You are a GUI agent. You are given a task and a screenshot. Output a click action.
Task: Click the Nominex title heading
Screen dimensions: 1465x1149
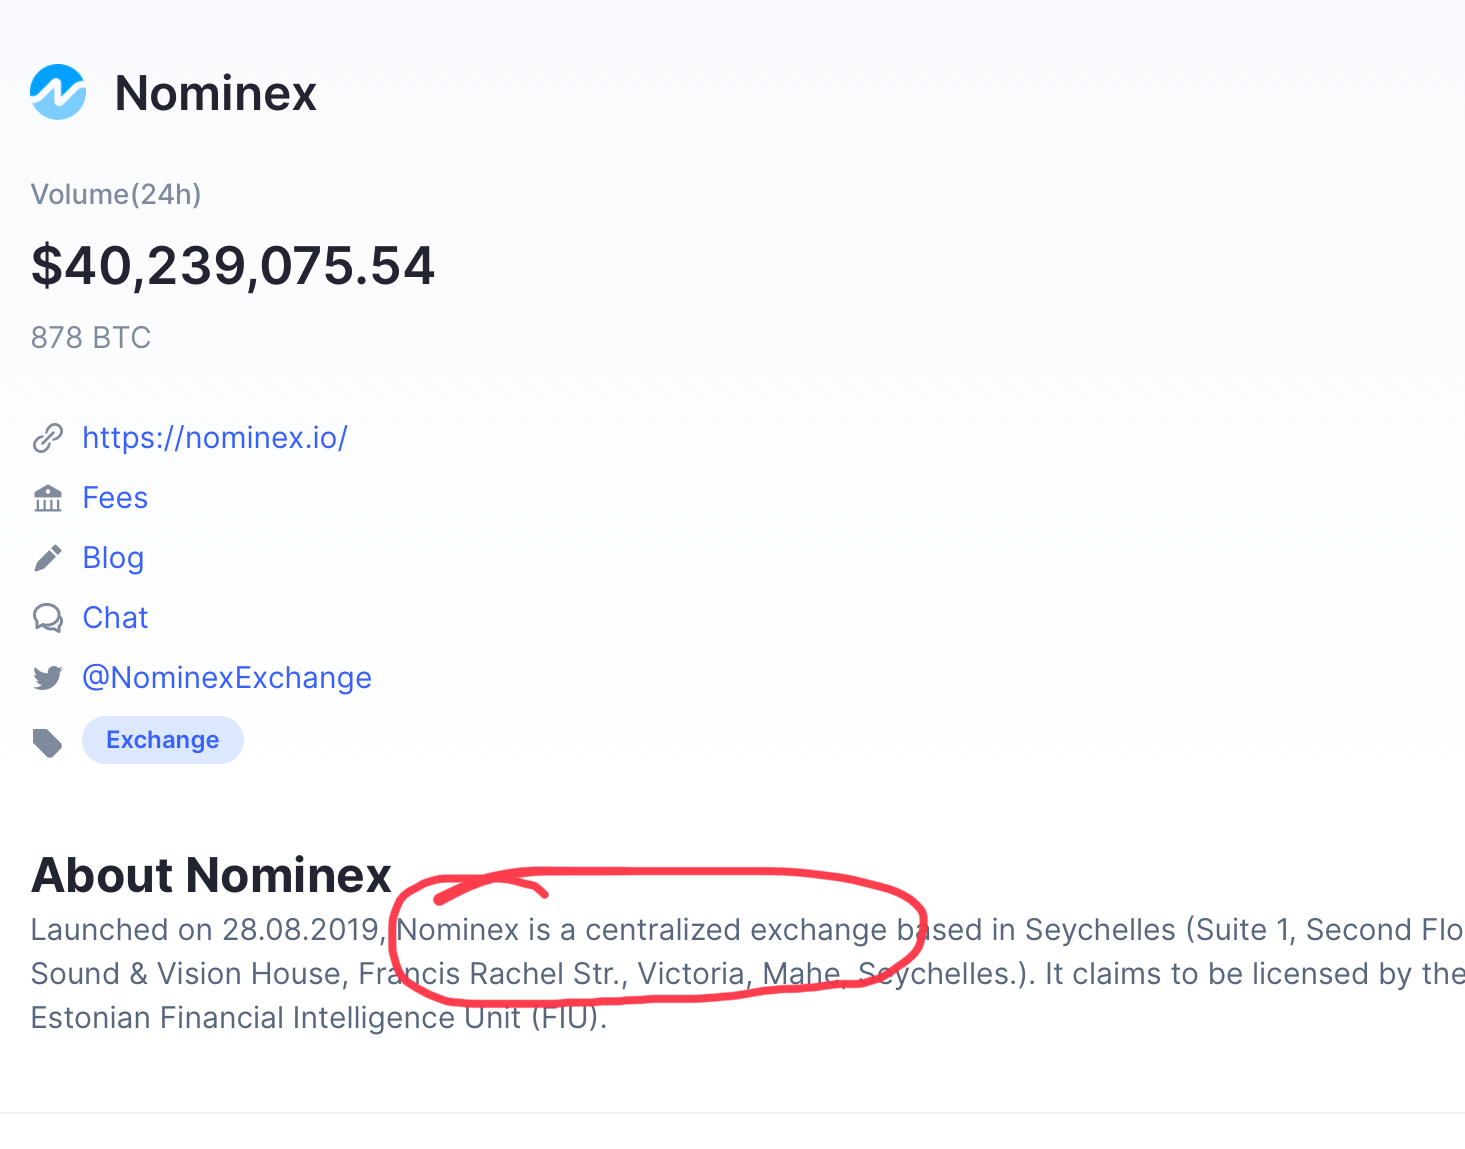pyautogui.click(x=216, y=93)
